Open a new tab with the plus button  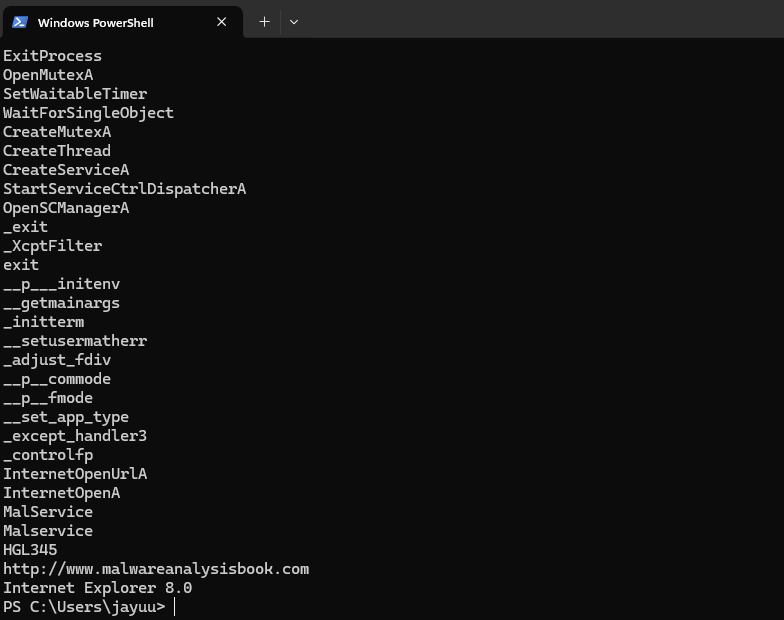tap(264, 22)
